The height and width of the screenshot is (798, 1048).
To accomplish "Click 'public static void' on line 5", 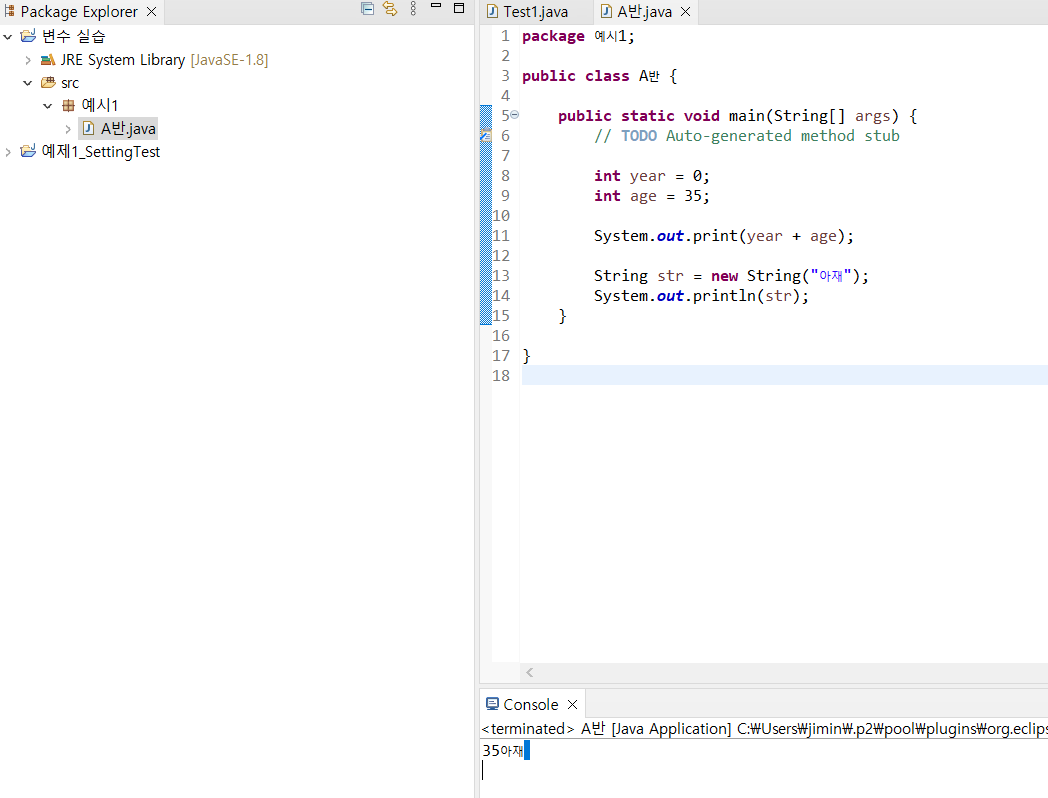I will (x=639, y=116).
